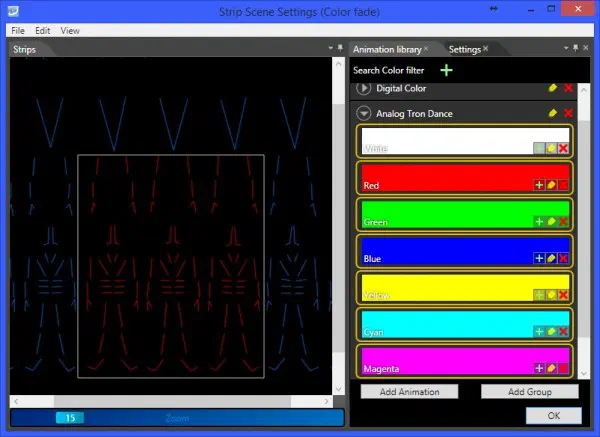600x437 pixels.
Task: Delete the Yellow animation
Action: (x=563, y=295)
